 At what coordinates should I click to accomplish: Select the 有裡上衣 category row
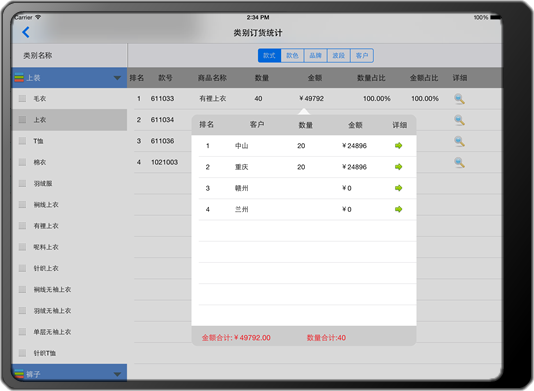(69, 226)
